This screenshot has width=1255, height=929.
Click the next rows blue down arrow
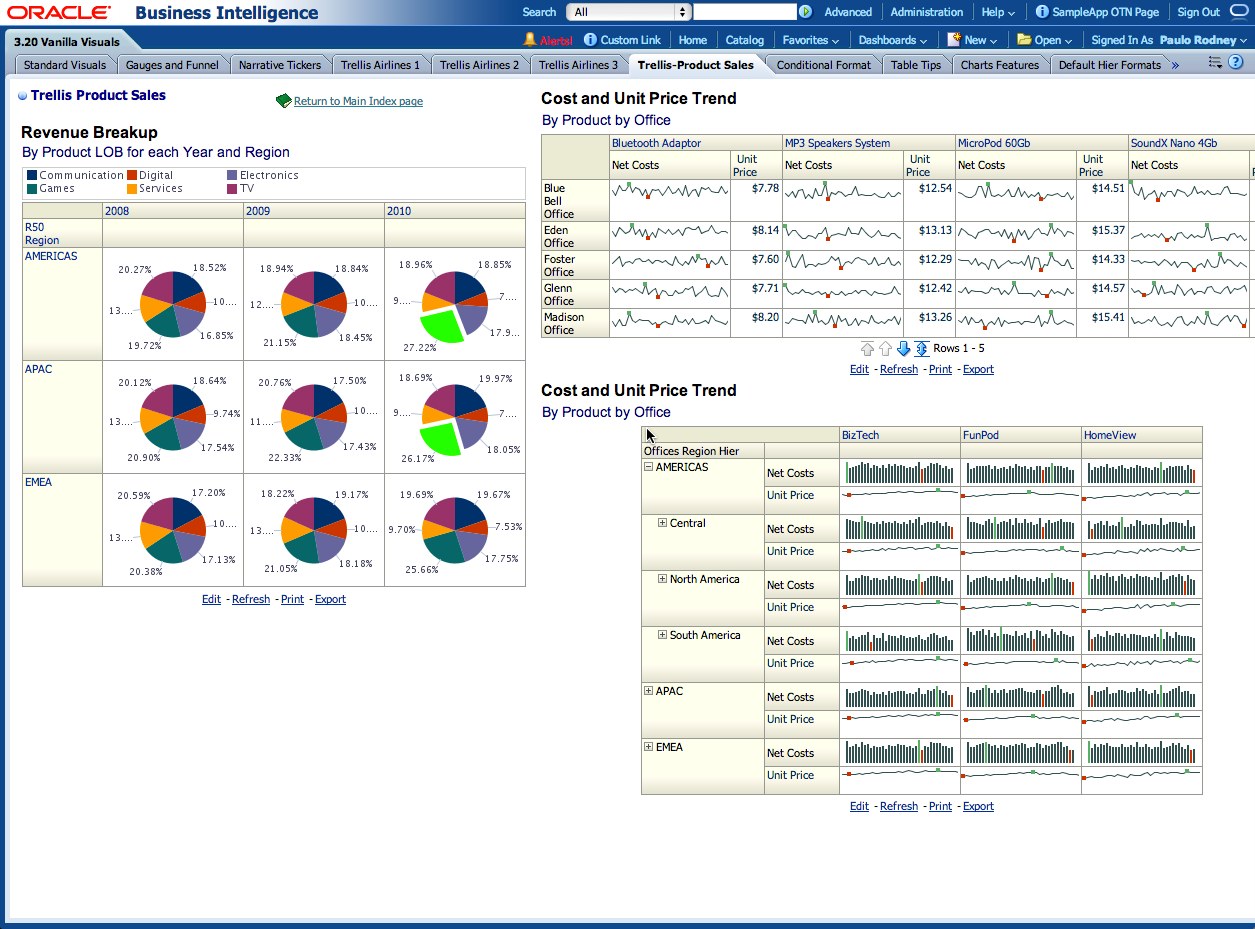click(903, 348)
